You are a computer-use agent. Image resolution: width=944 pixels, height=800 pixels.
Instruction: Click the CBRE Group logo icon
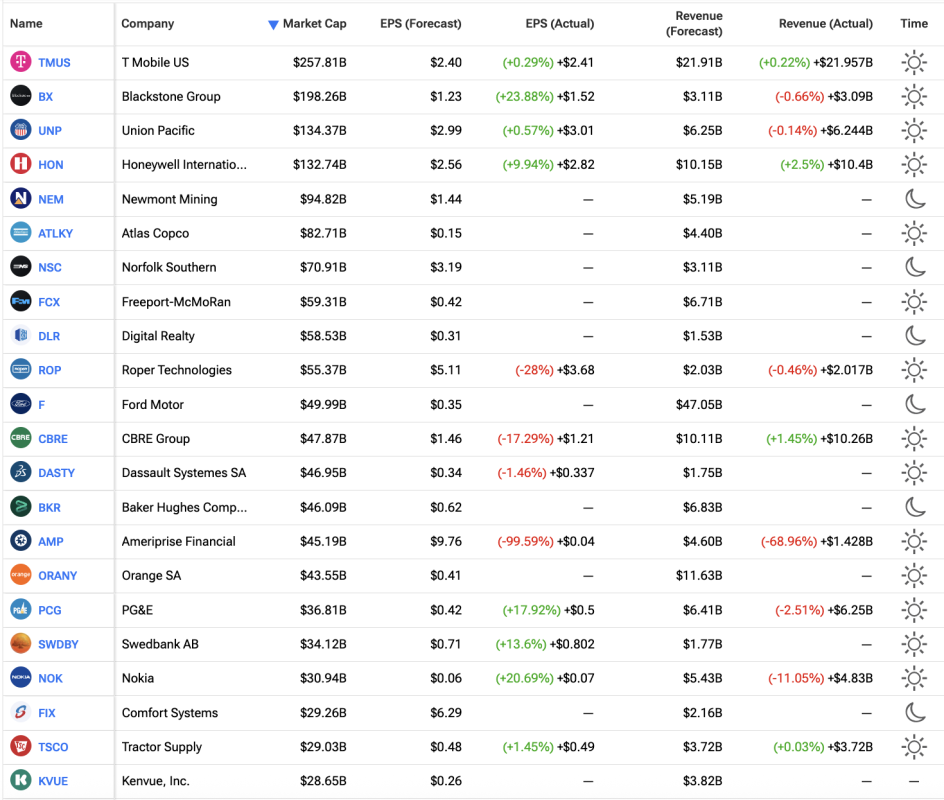pos(21,438)
